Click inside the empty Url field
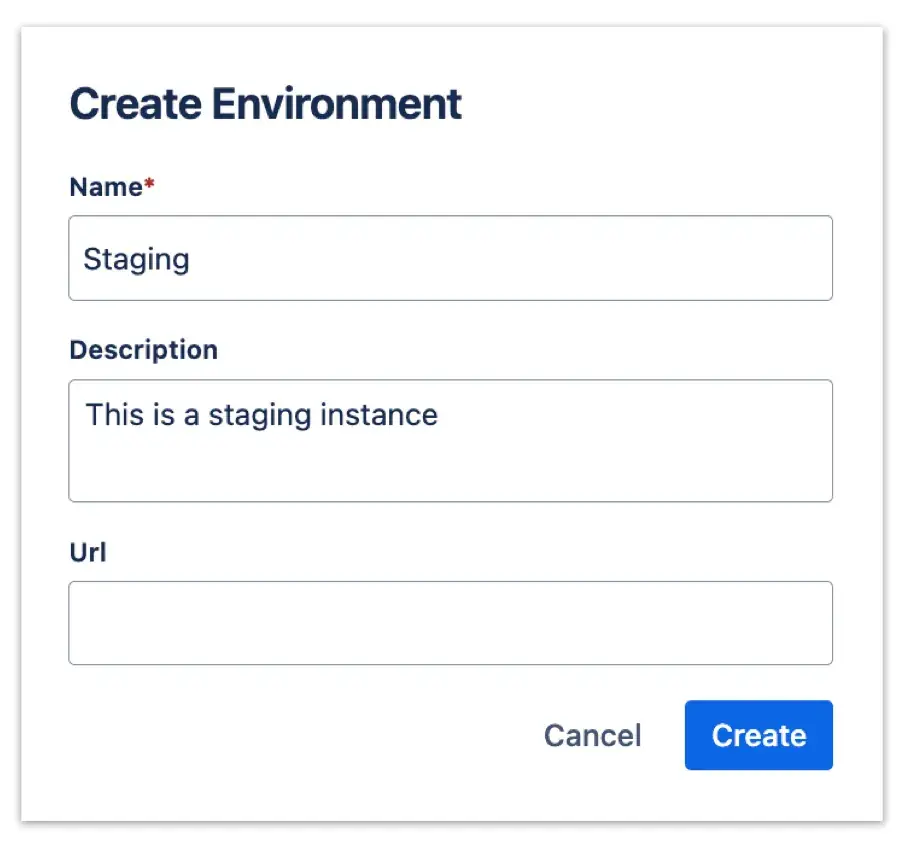 [450, 622]
